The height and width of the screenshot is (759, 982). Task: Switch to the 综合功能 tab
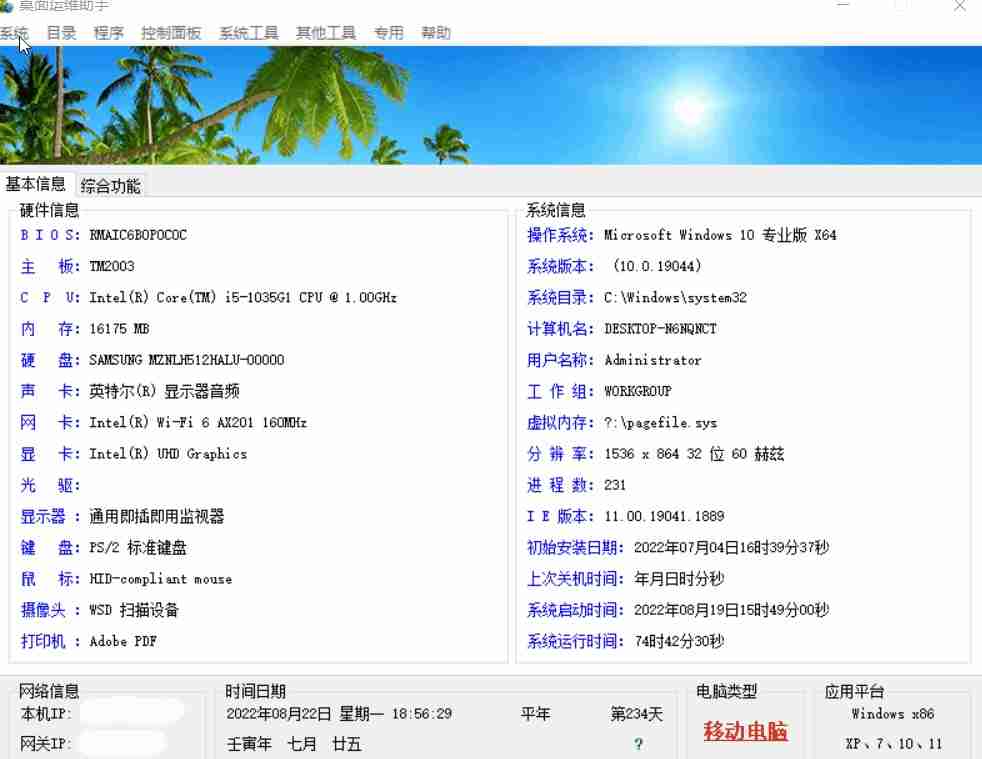click(x=110, y=186)
